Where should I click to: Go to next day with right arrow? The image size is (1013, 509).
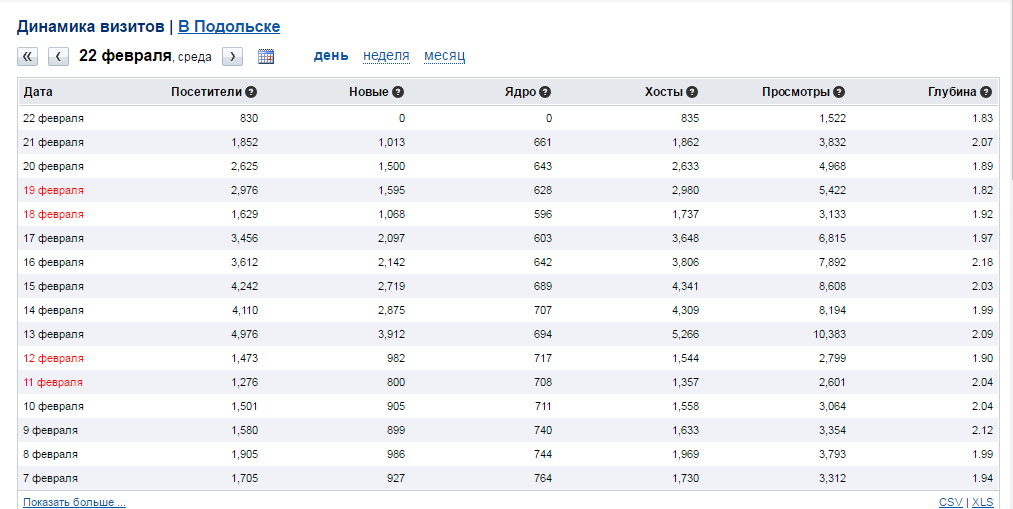click(x=232, y=56)
